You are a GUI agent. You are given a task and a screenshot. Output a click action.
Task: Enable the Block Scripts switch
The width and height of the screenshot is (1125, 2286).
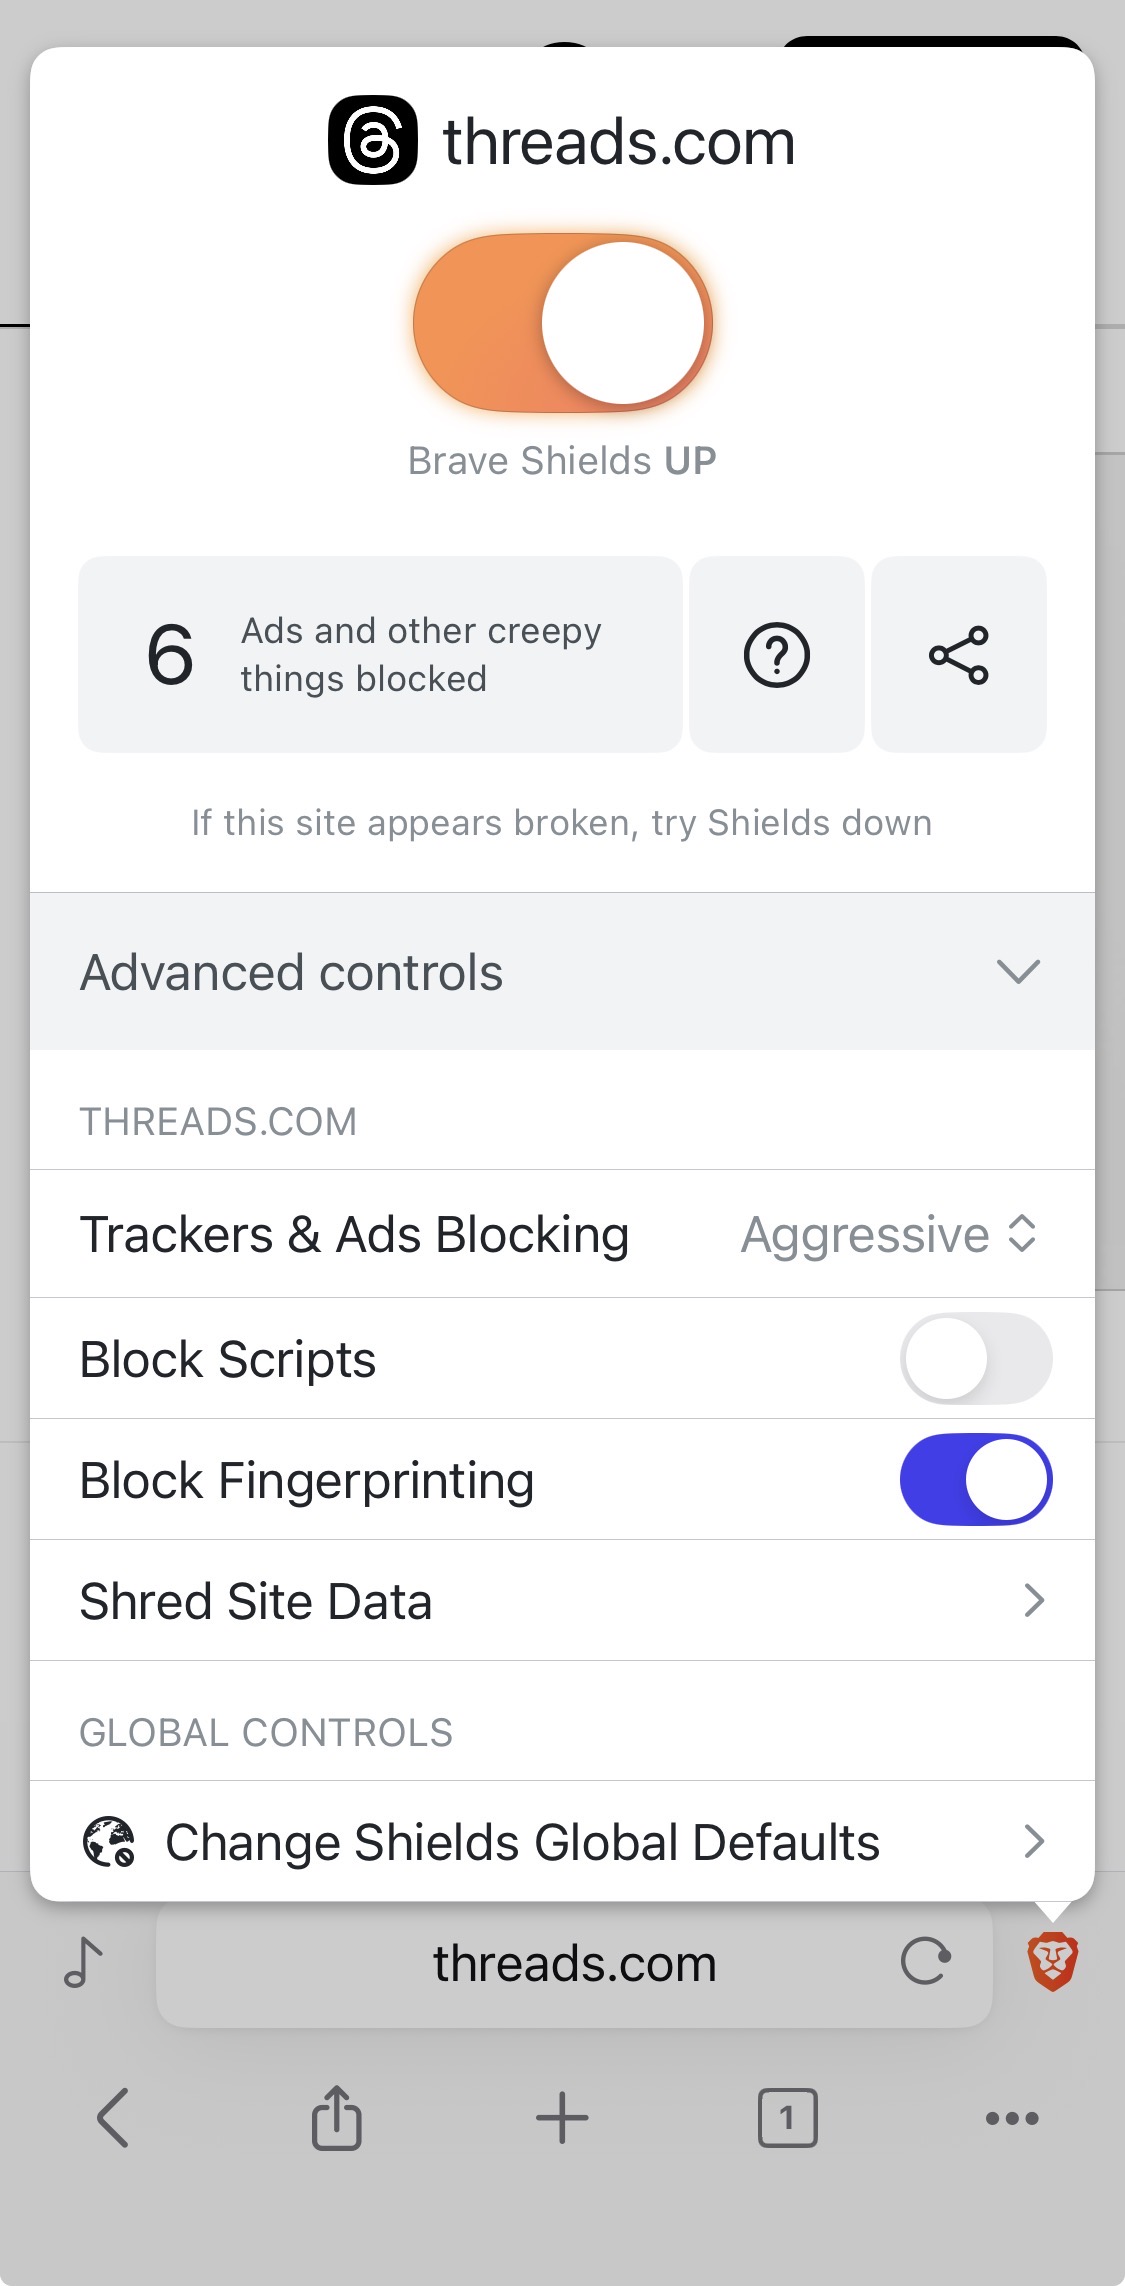point(976,1359)
